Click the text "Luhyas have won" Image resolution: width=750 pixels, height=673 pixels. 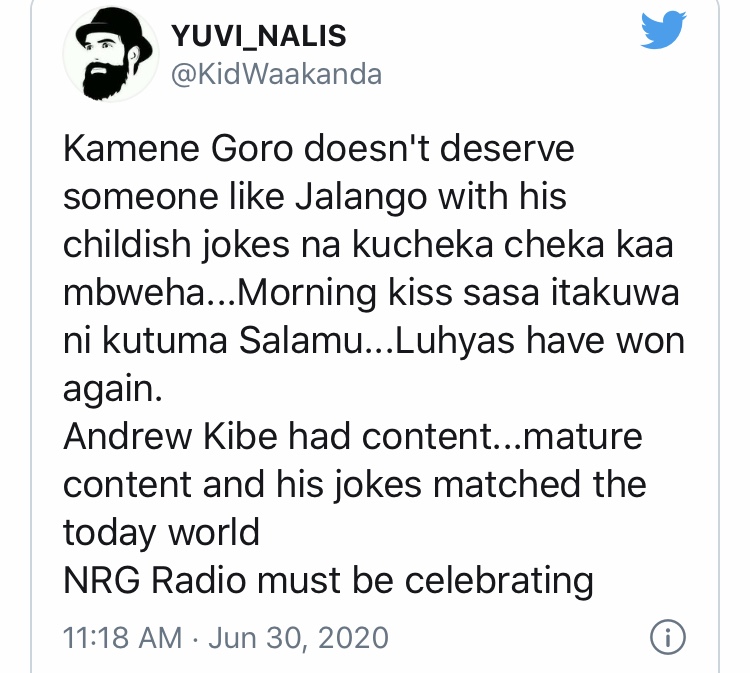pyautogui.click(x=540, y=341)
